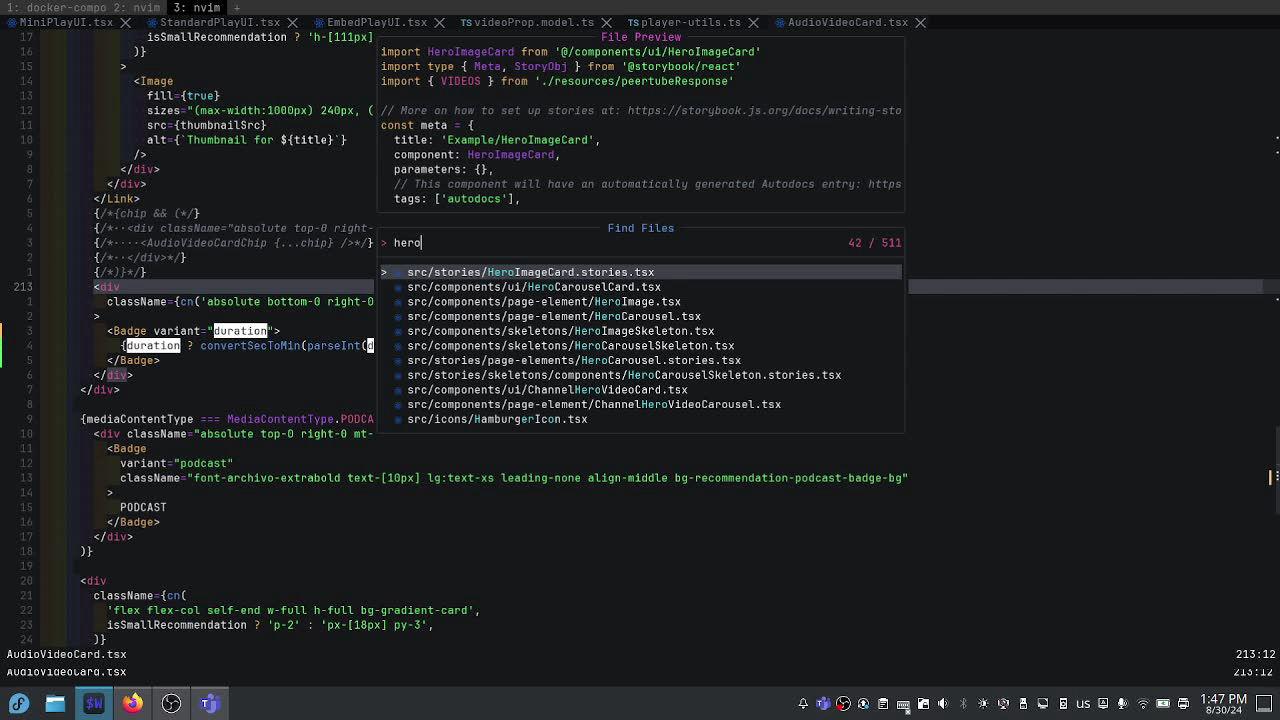Switch the US keyboard layout indicator
The height and width of the screenshot is (720, 1280).
pyautogui.click(x=1083, y=704)
